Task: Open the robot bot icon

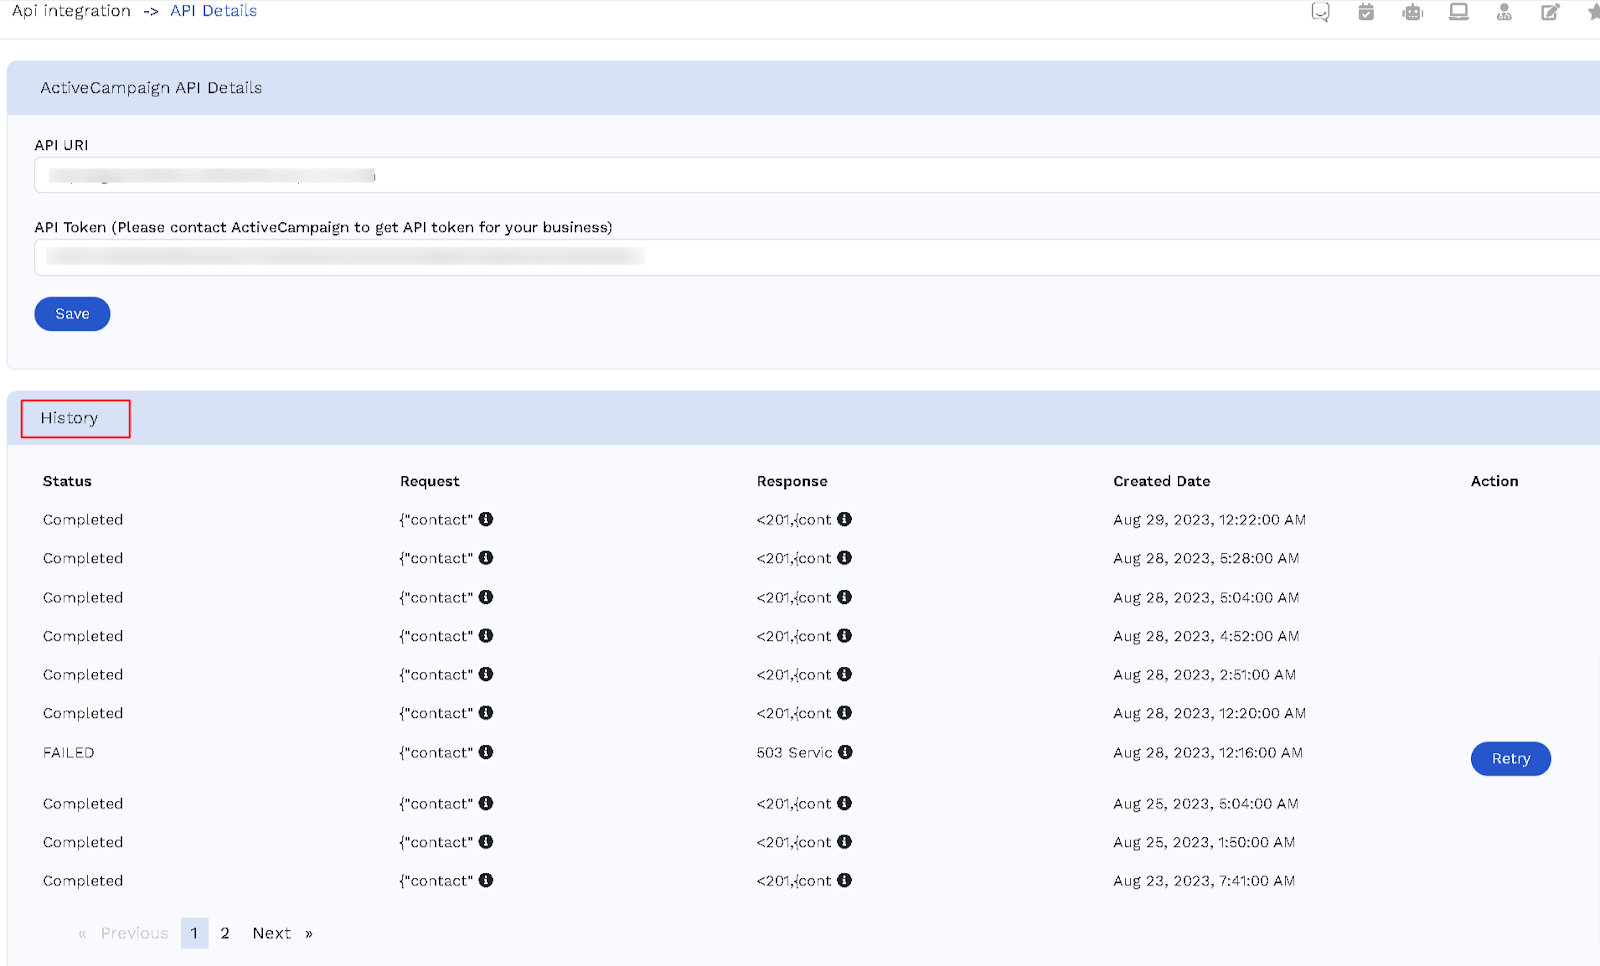Action: (1412, 12)
